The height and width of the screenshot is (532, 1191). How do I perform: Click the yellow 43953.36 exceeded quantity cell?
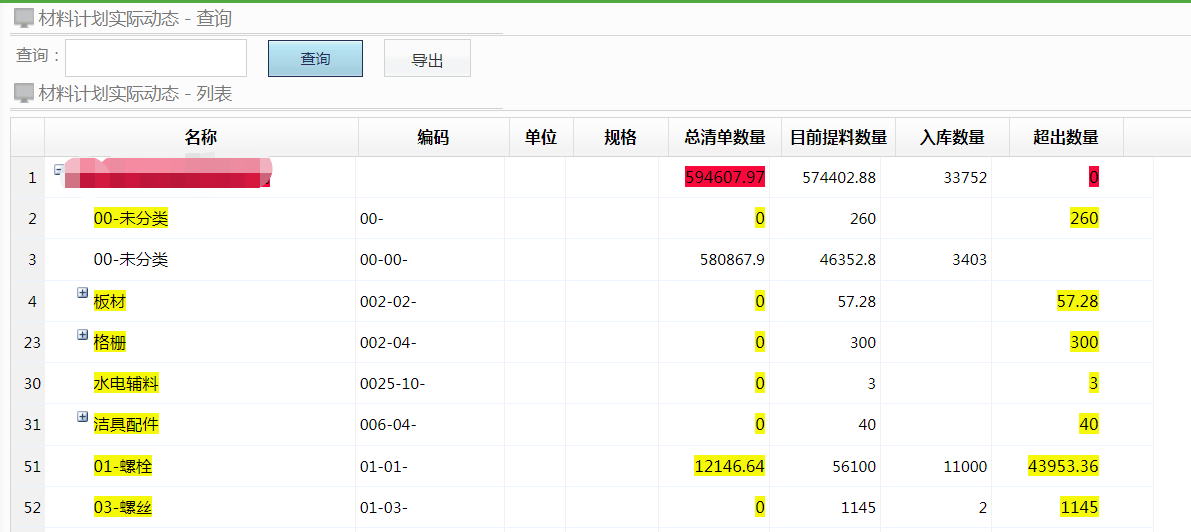coord(1063,467)
